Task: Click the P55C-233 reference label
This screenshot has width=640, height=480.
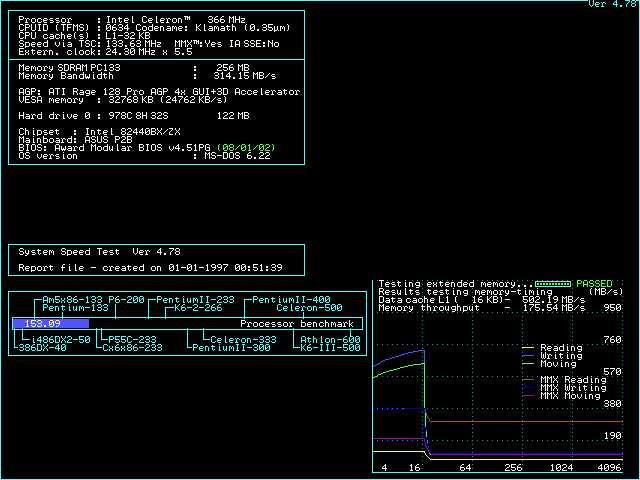Action: click(x=132, y=340)
